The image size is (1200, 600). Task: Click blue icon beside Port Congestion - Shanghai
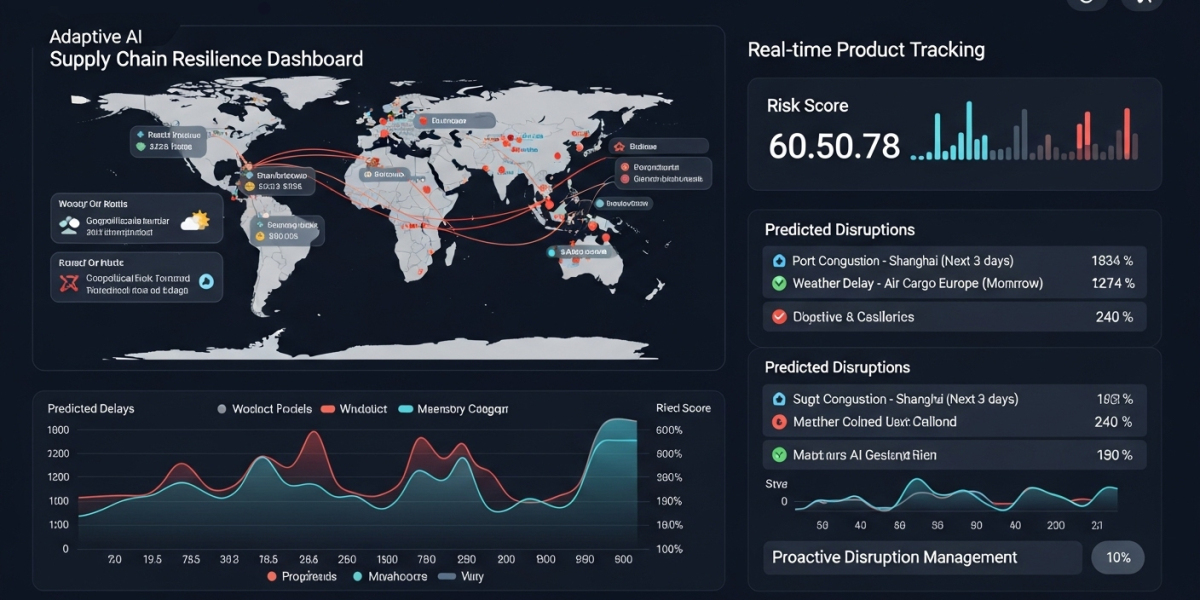click(x=779, y=260)
